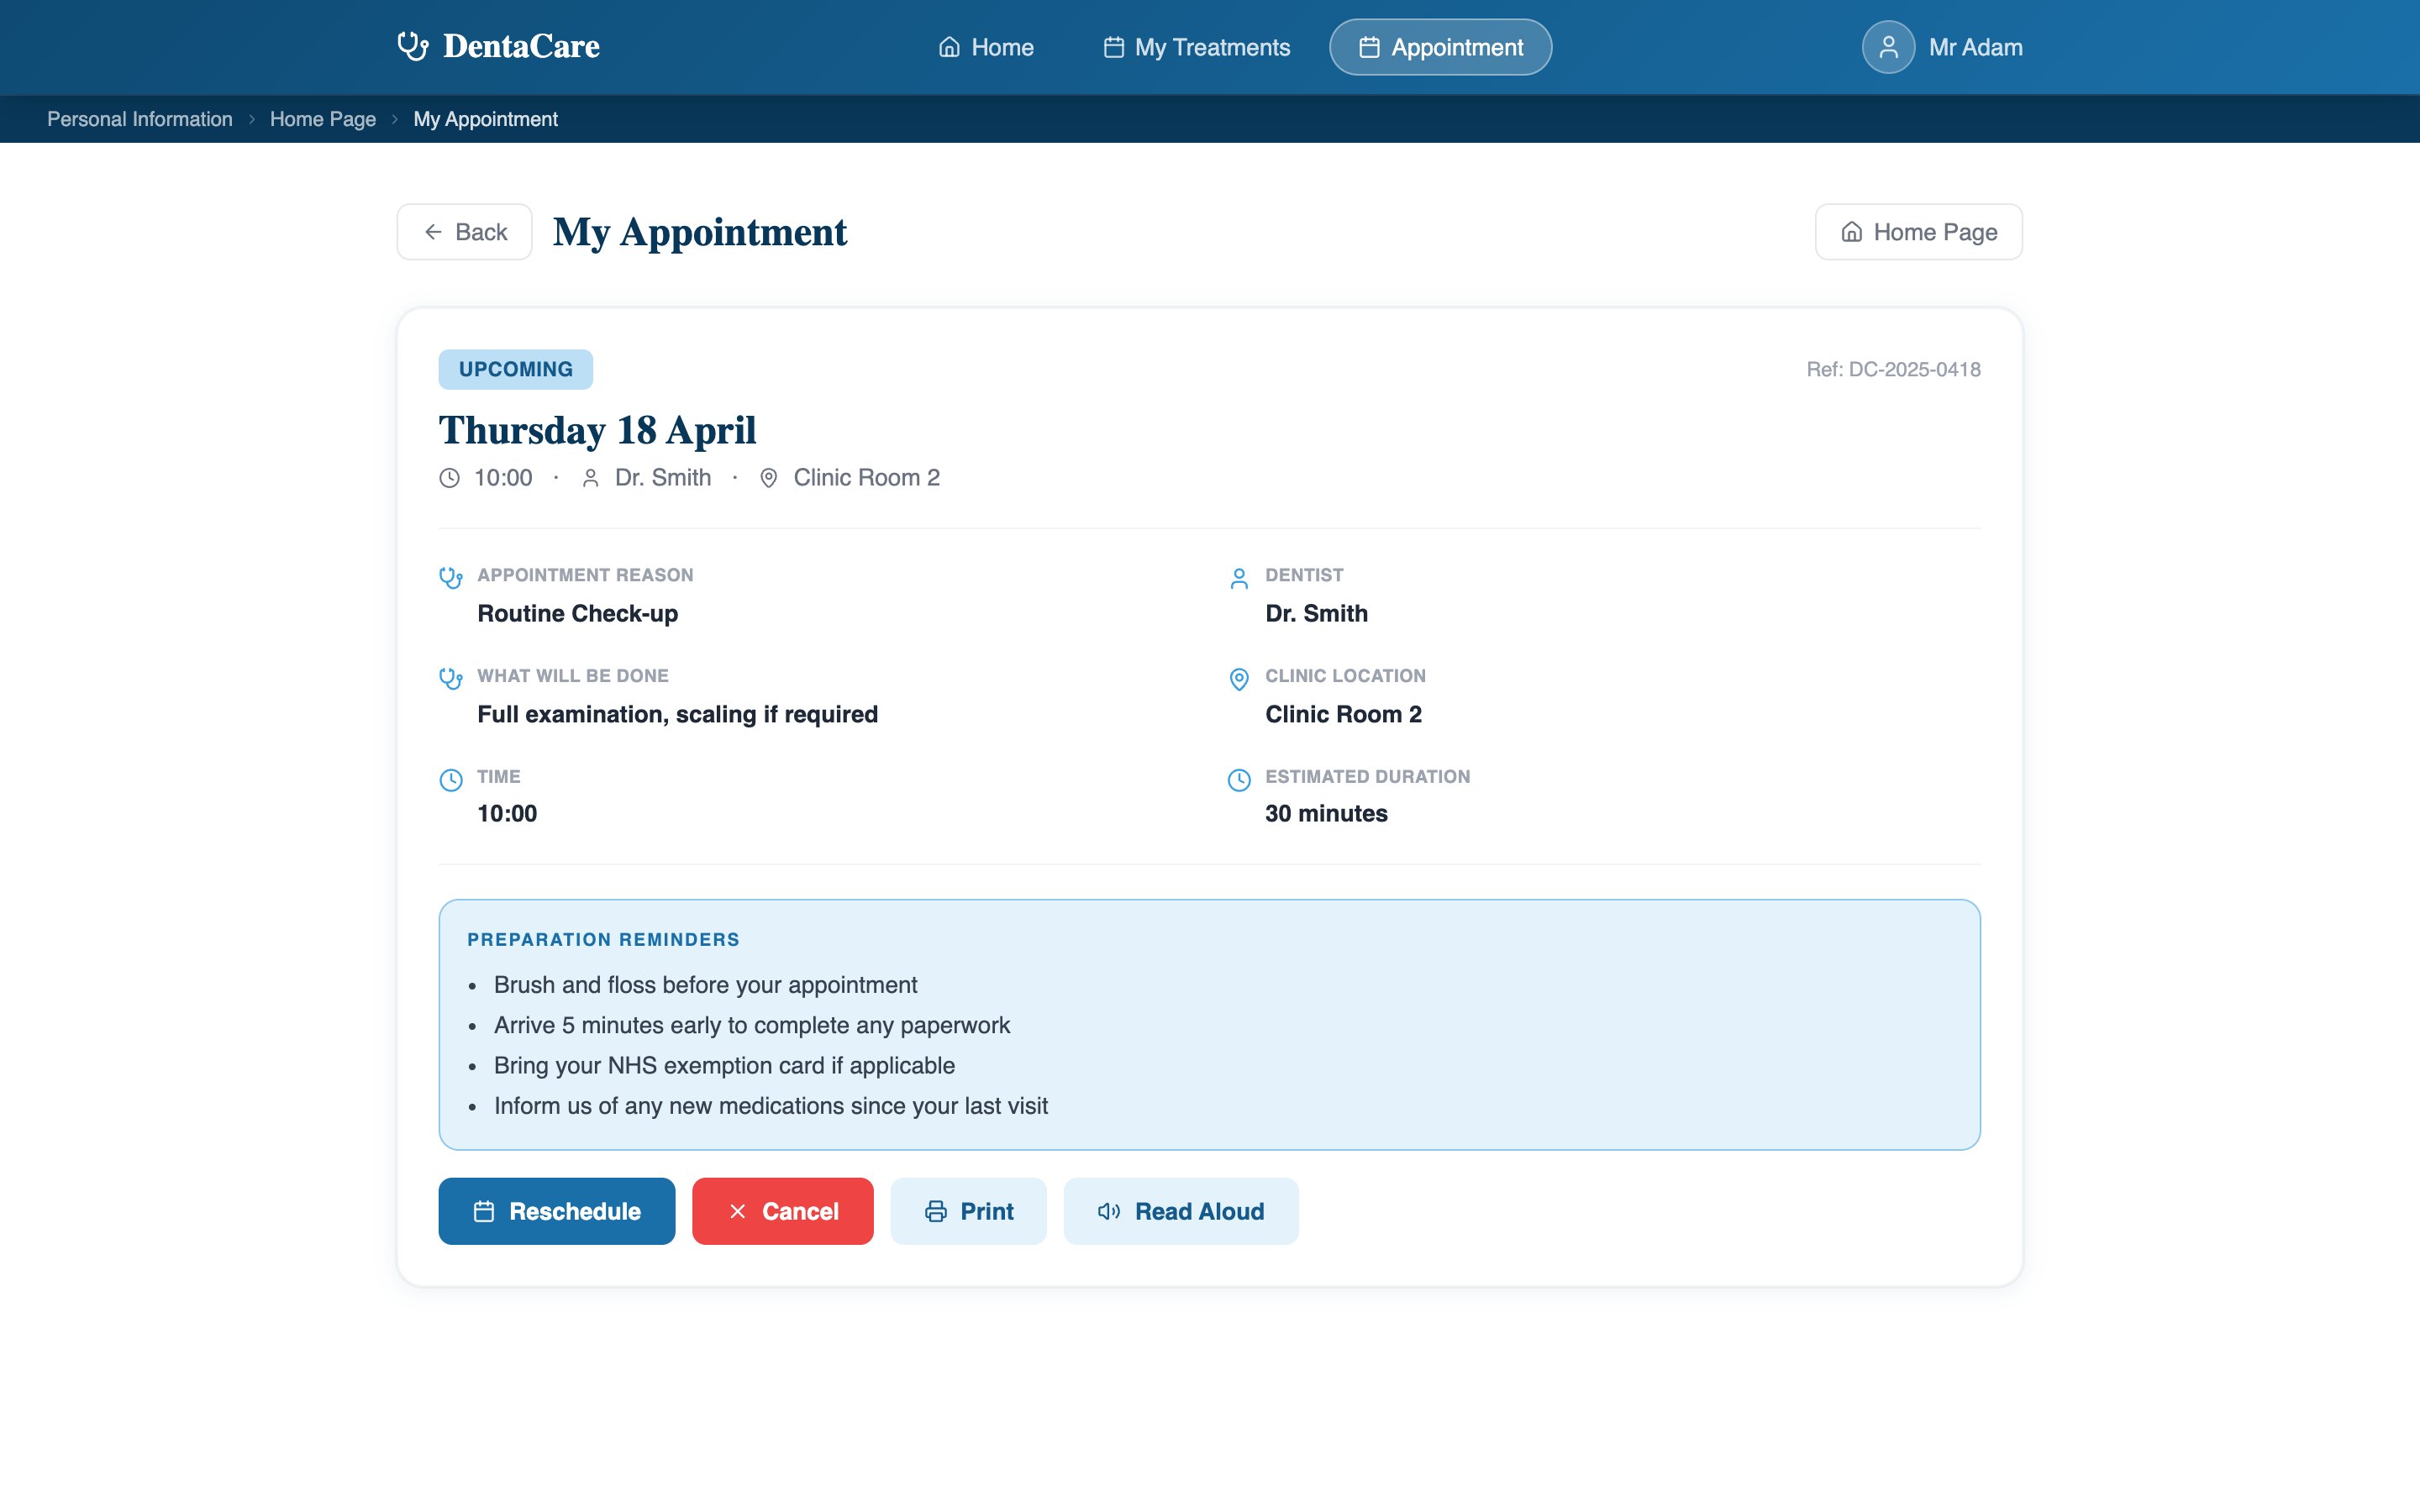Click the Thursday 18 April heading
The width and height of the screenshot is (2420, 1512).
597,430
